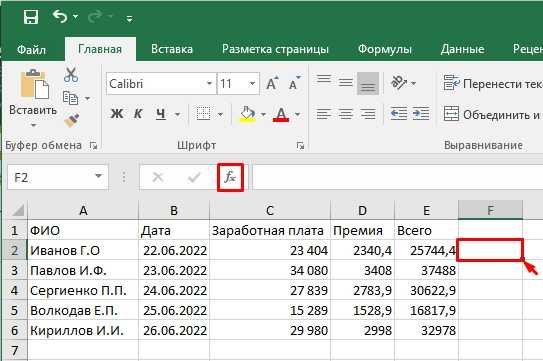This screenshot has width=543, height=361.
Task: Open Буфер обмена dialog launcher
Action: [93, 146]
